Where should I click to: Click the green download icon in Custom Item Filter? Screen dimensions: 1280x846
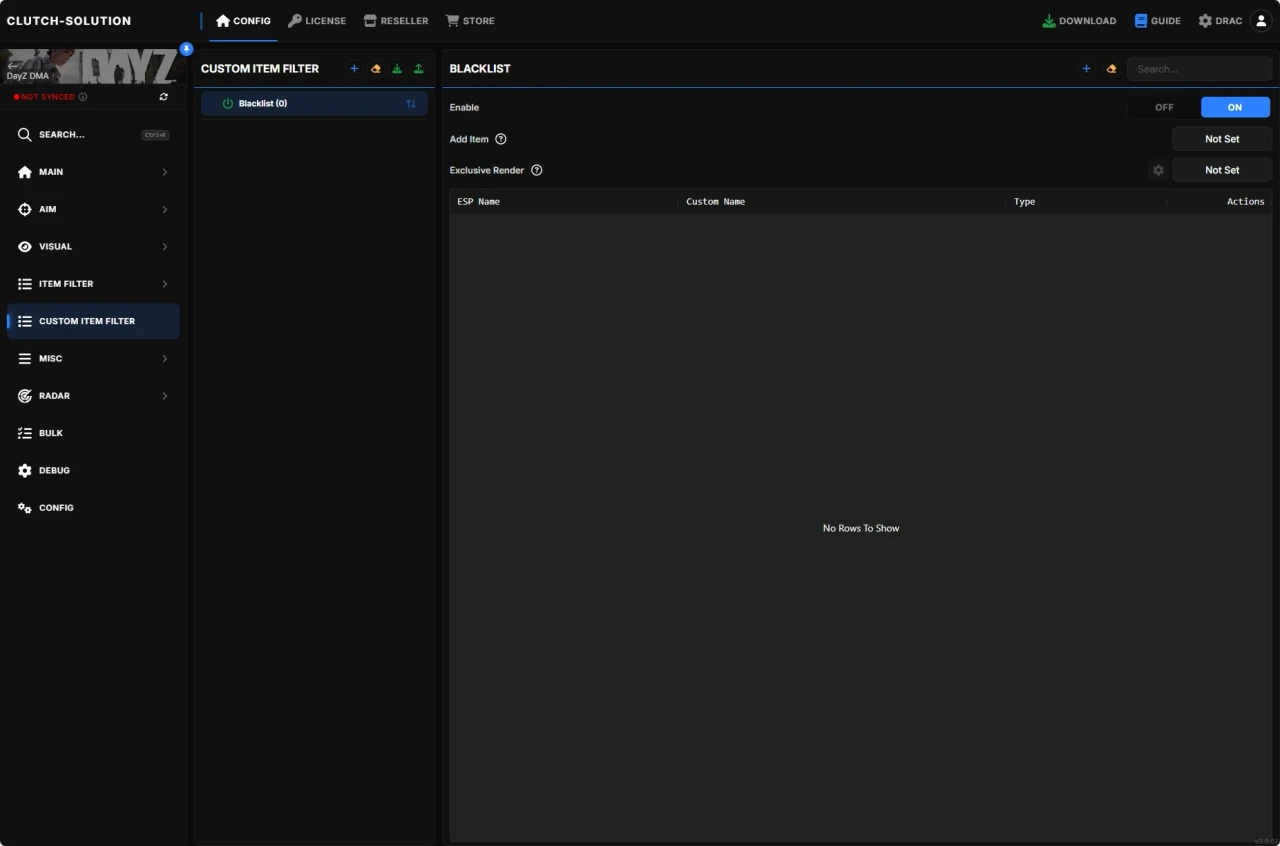(x=397, y=69)
